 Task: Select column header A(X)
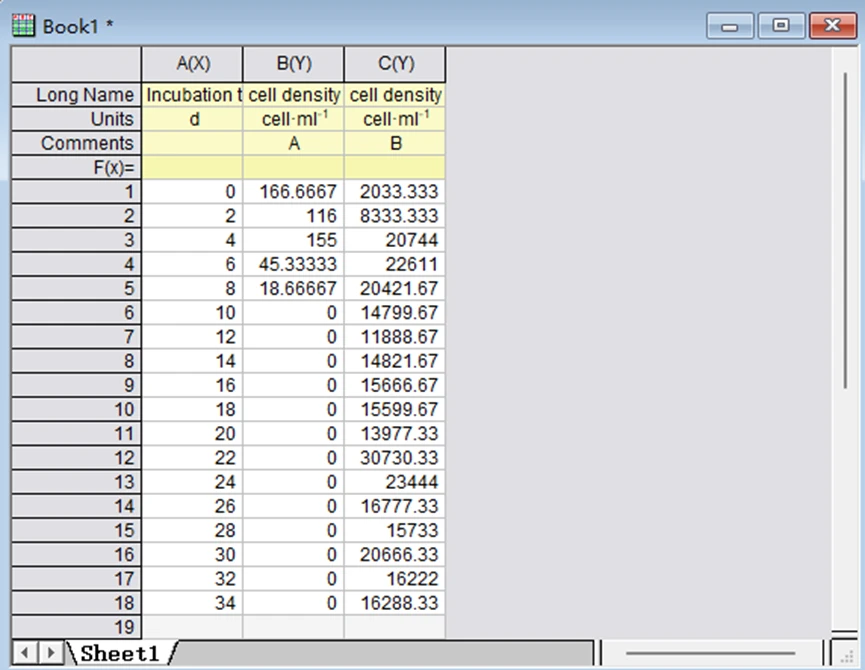(x=193, y=64)
